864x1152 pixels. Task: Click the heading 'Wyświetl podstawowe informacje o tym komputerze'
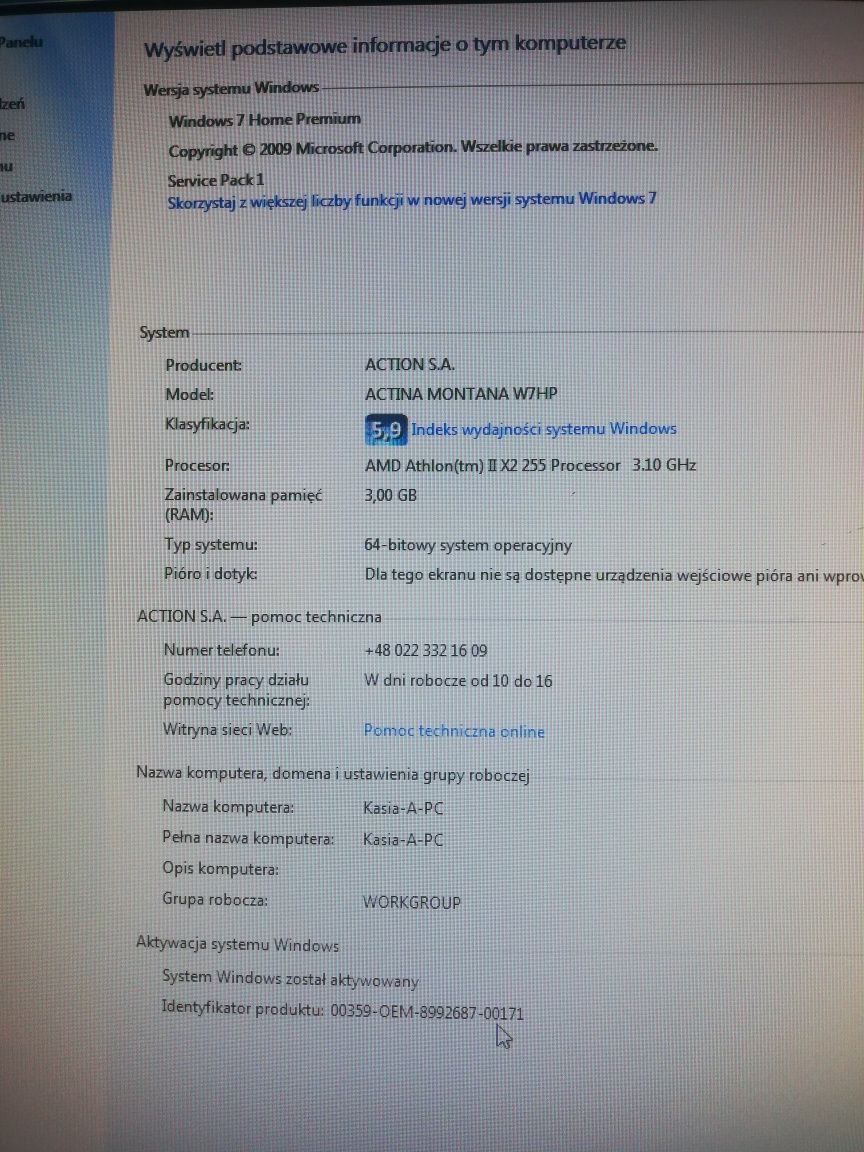pyautogui.click(x=385, y=46)
